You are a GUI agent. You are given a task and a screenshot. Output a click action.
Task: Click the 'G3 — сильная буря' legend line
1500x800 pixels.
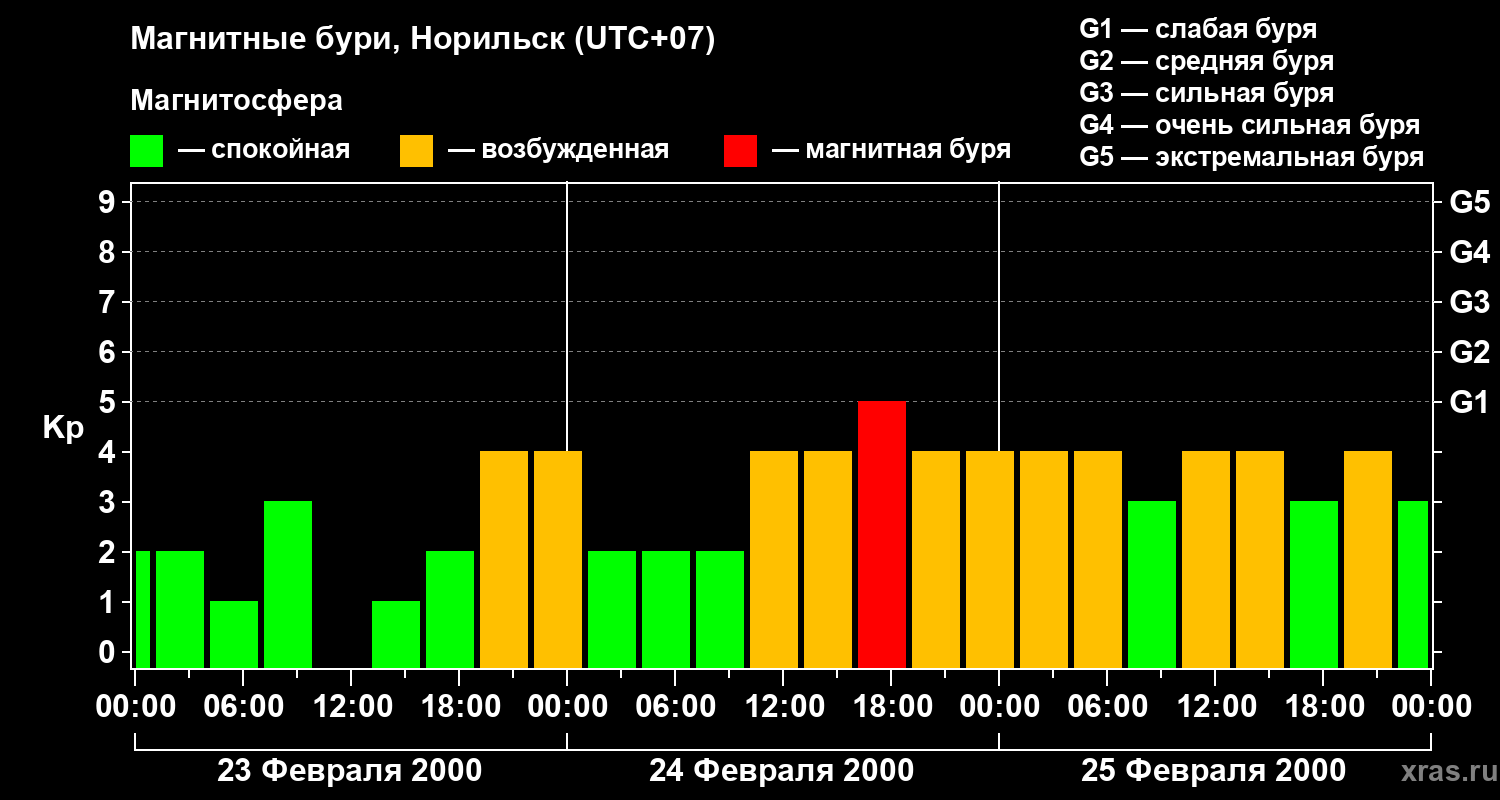click(x=1206, y=93)
